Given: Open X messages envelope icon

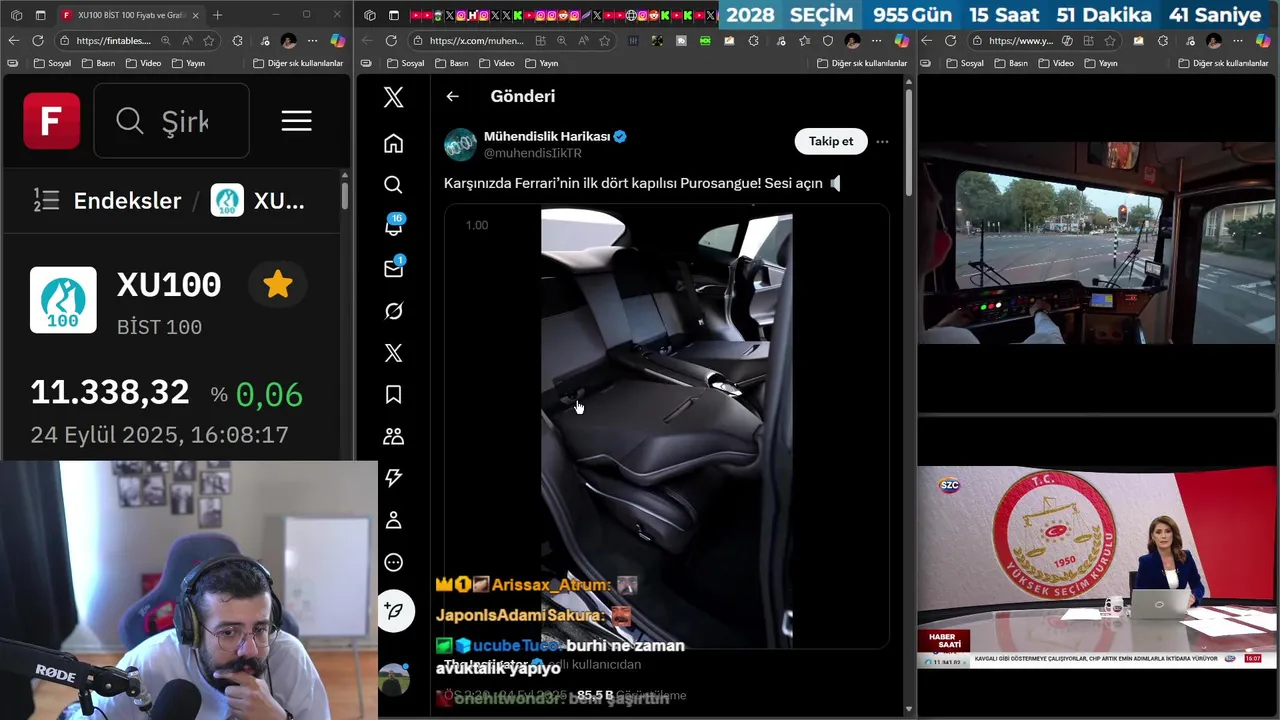Looking at the screenshot, I should pos(393,268).
